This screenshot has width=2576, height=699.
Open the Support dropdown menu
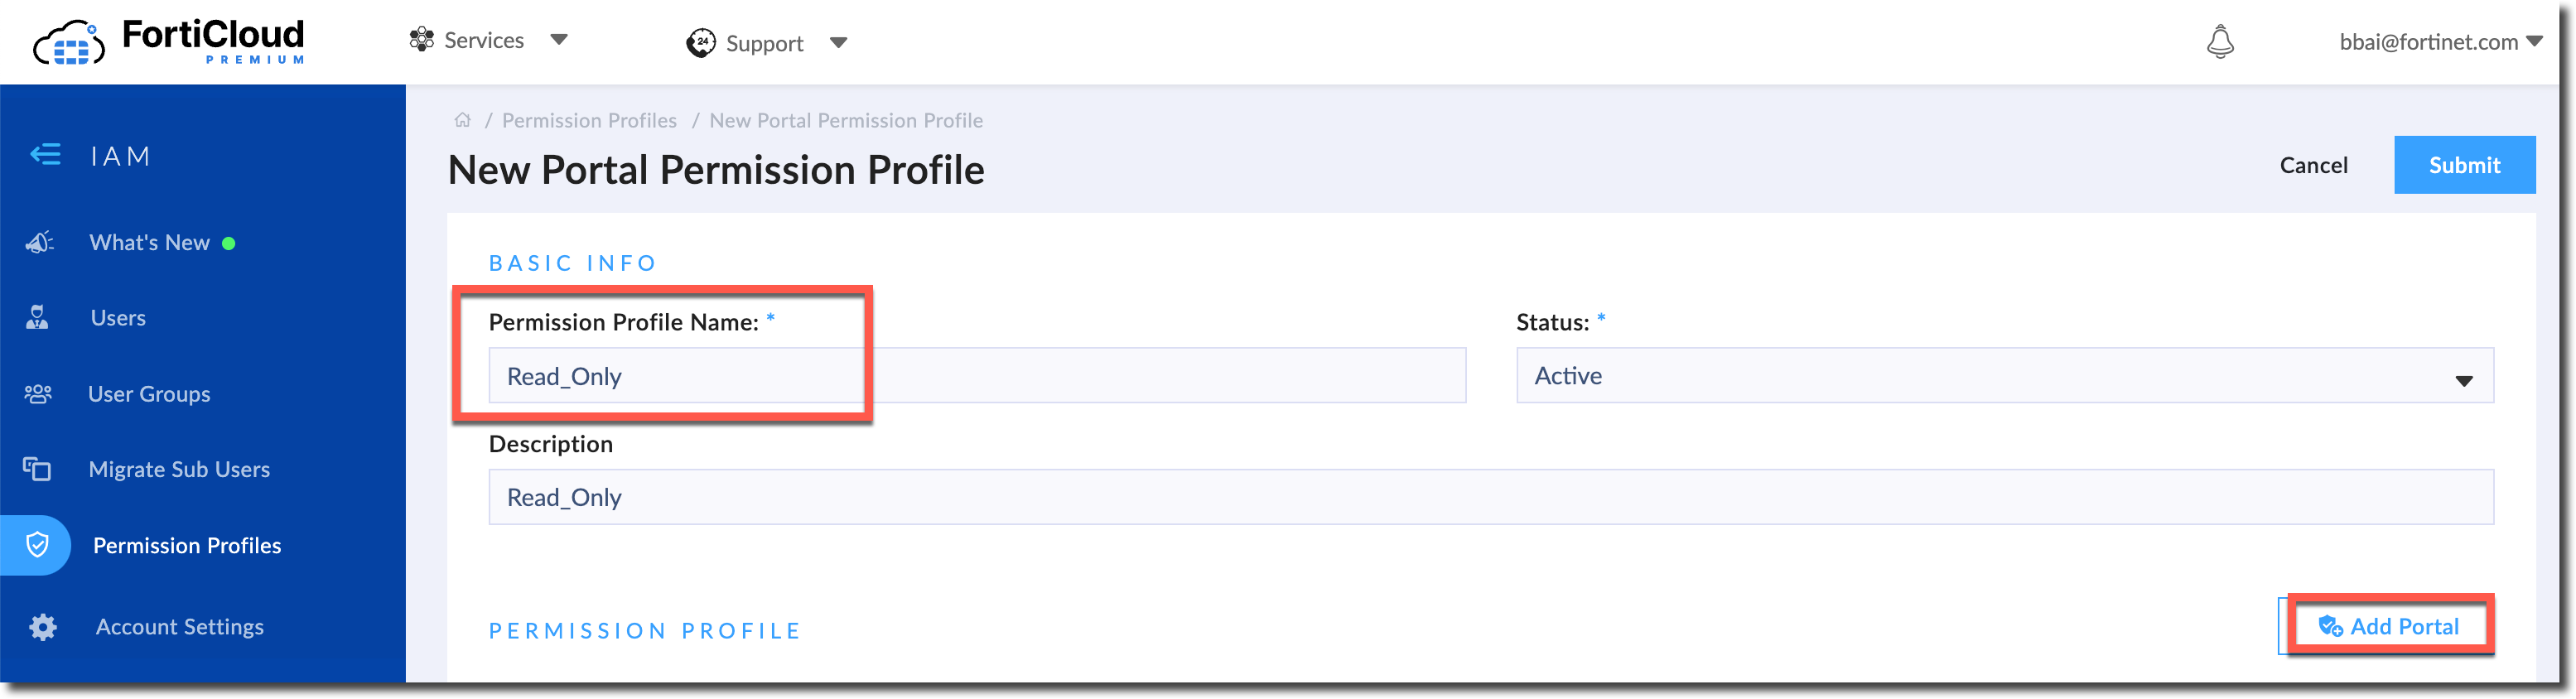pyautogui.click(x=767, y=43)
